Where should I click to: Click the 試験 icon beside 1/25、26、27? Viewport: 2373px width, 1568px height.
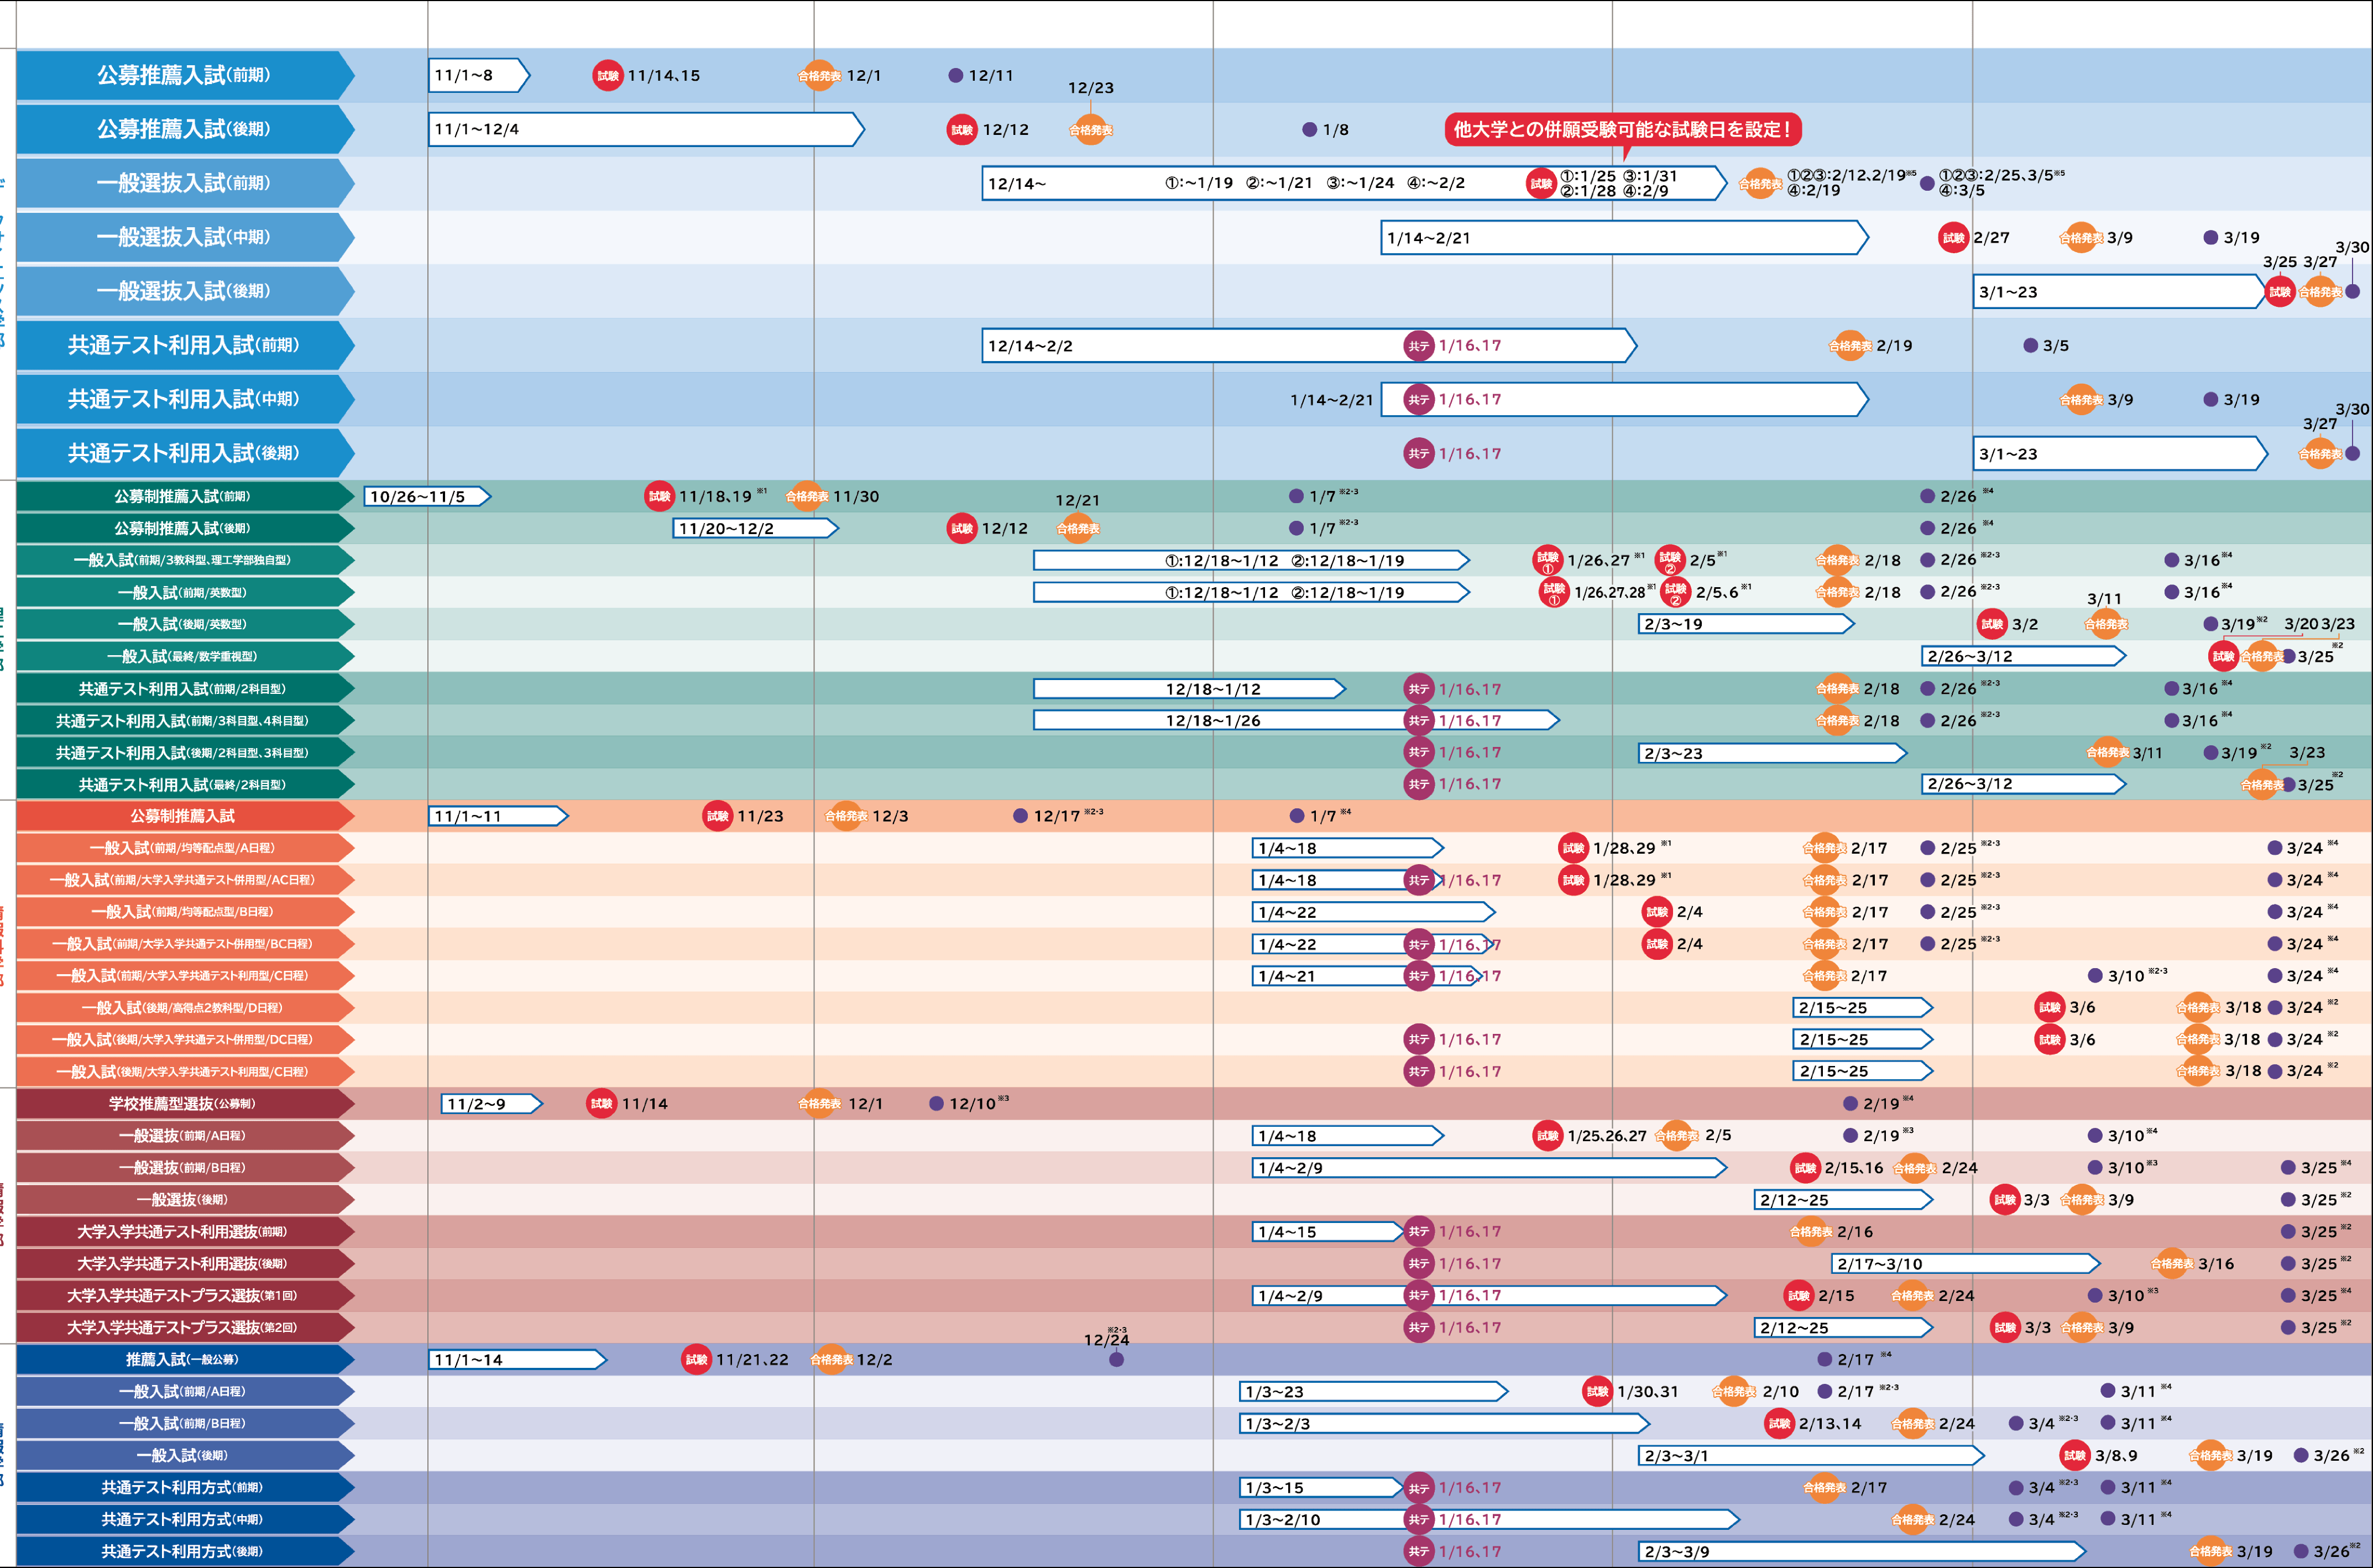tap(1548, 1135)
